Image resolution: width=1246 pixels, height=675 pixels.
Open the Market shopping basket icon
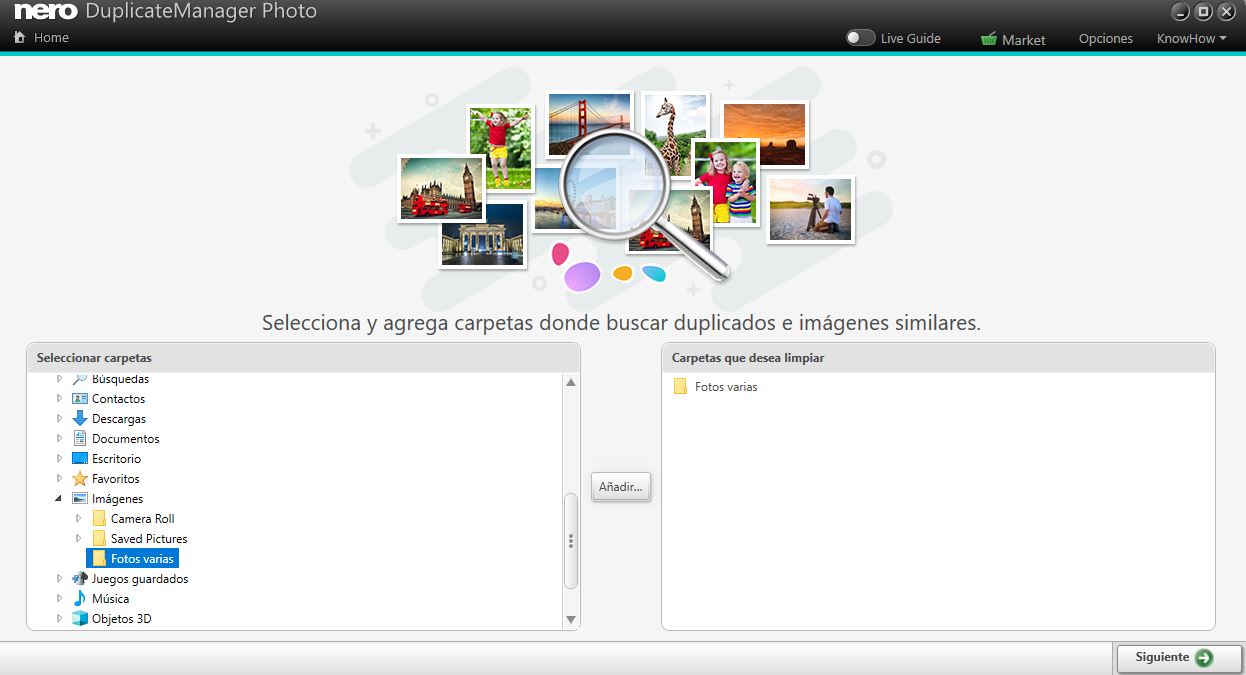(x=989, y=39)
